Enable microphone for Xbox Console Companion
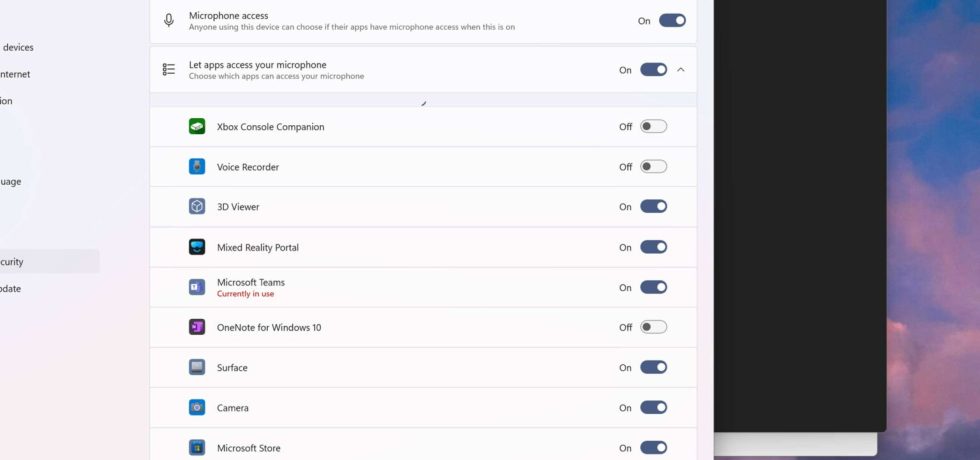 pos(654,126)
